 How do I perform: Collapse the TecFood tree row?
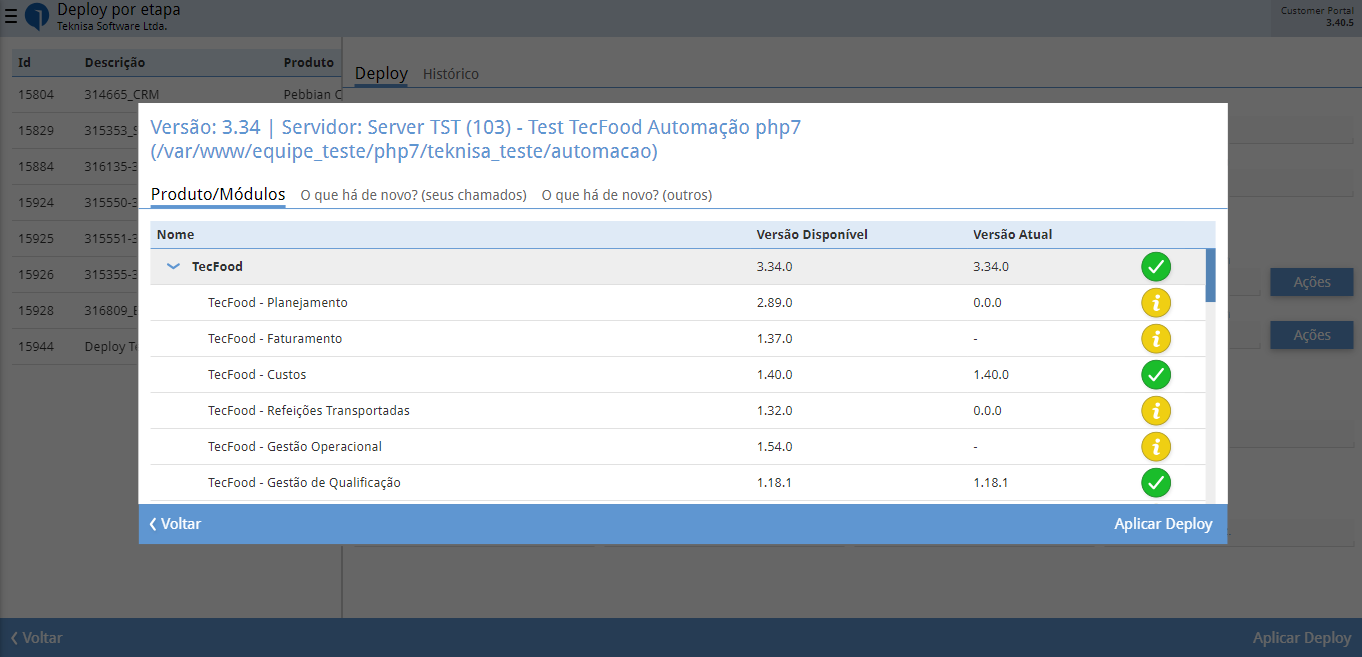pyautogui.click(x=173, y=267)
